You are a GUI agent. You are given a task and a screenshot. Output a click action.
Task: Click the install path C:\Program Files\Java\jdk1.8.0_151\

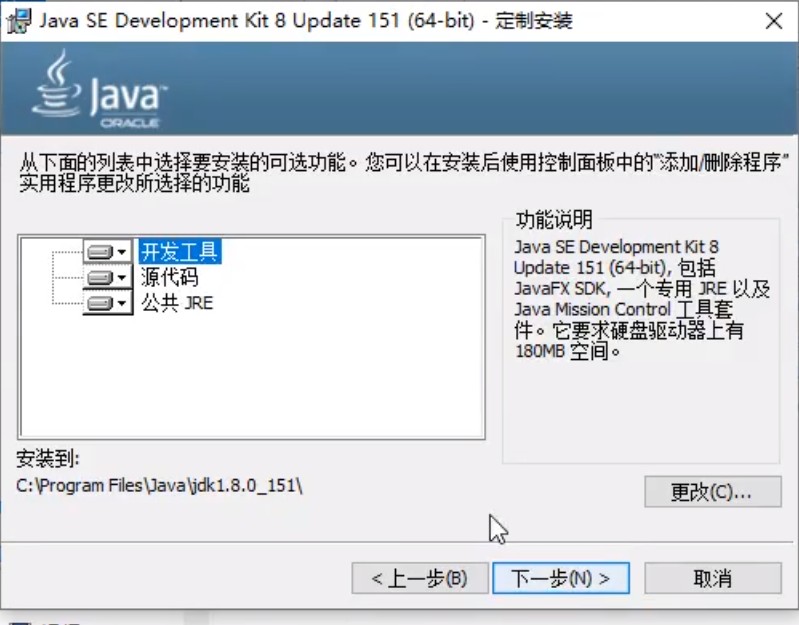(x=159, y=485)
